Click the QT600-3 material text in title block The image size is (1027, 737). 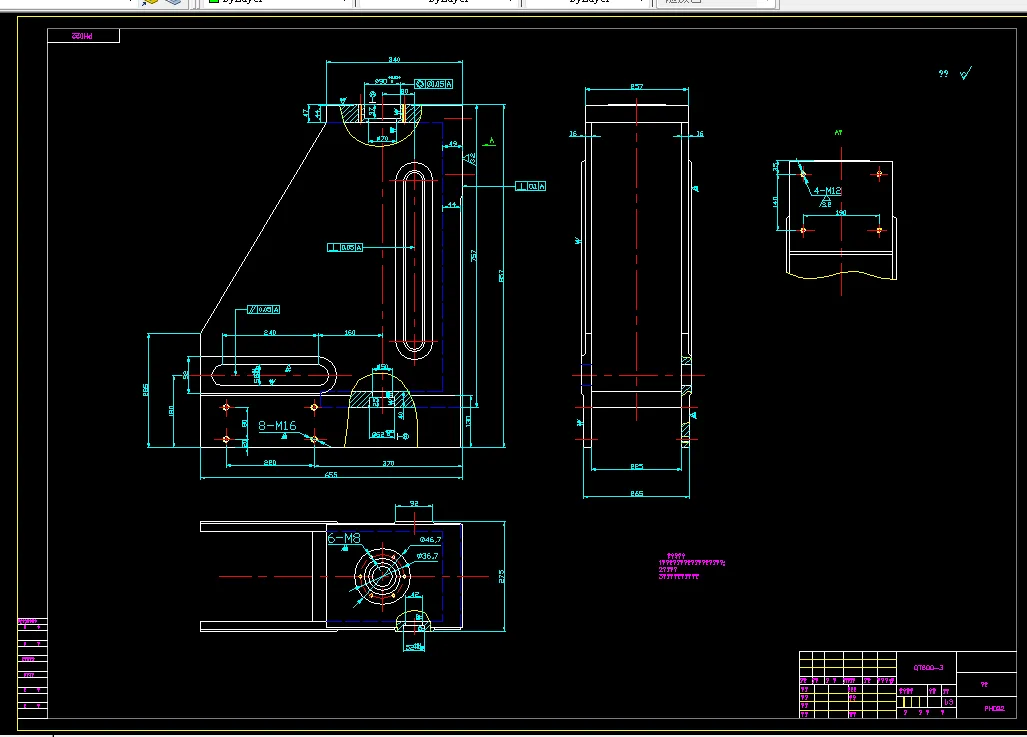(928, 668)
